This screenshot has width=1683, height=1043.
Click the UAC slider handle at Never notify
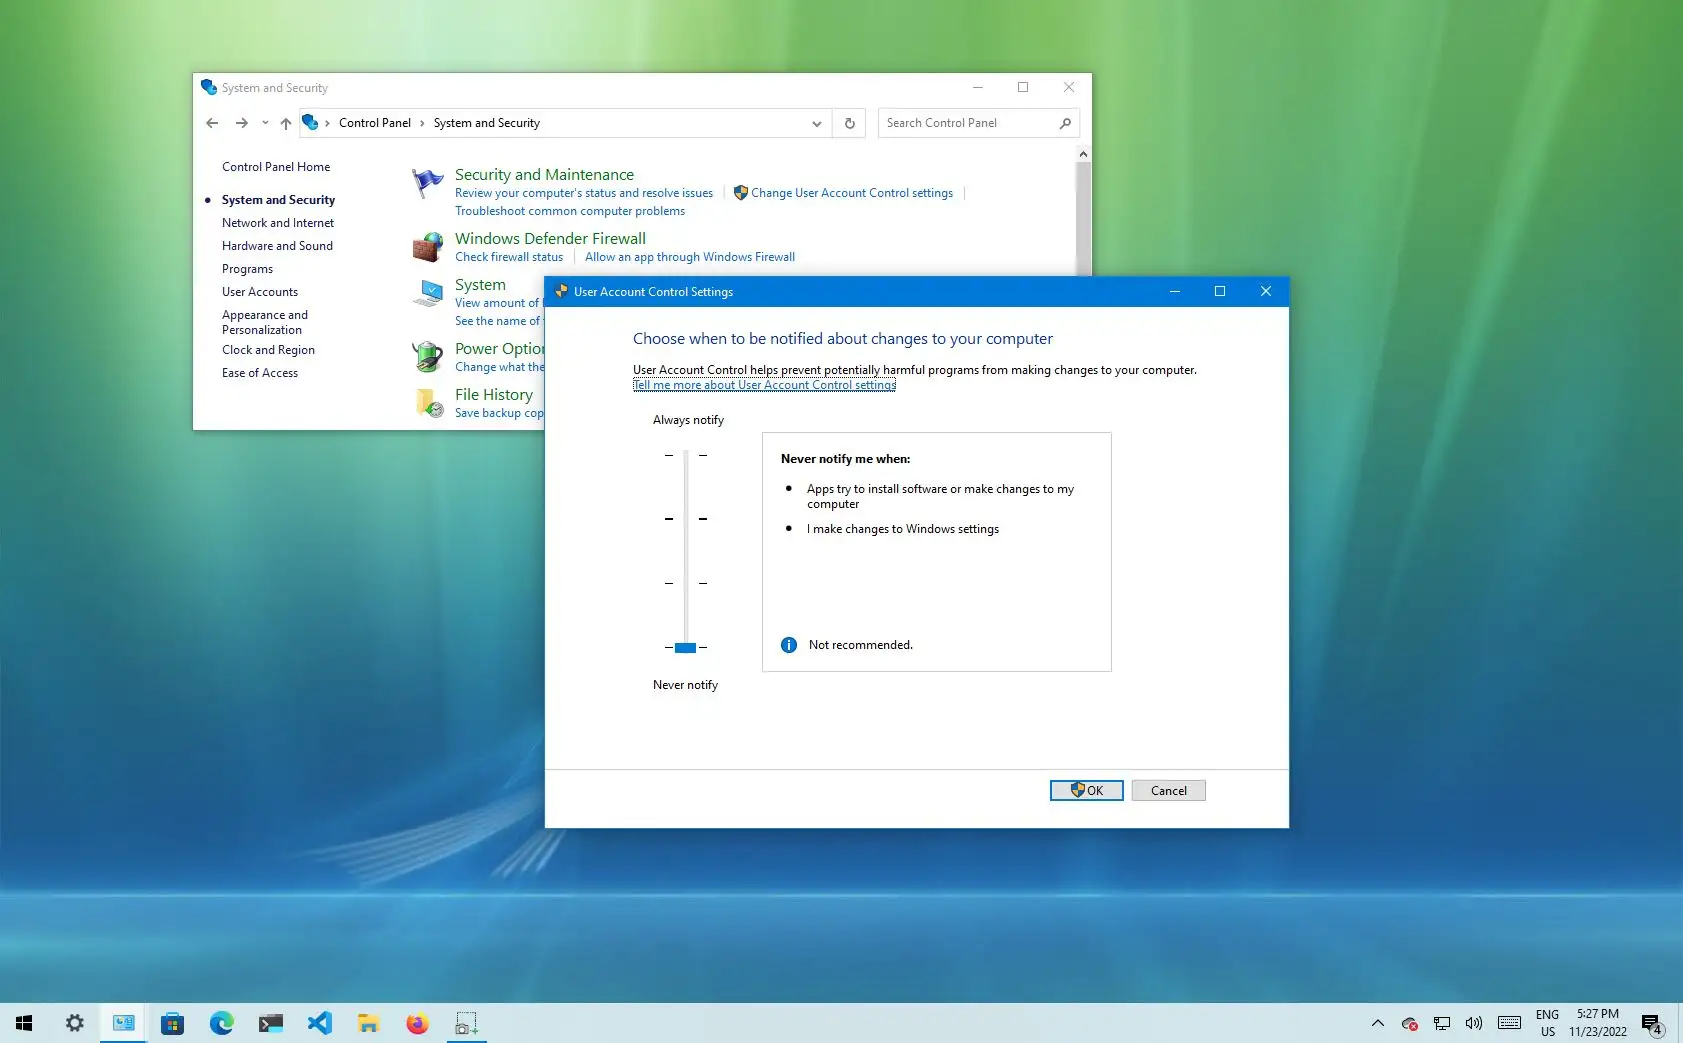click(685, 647)
